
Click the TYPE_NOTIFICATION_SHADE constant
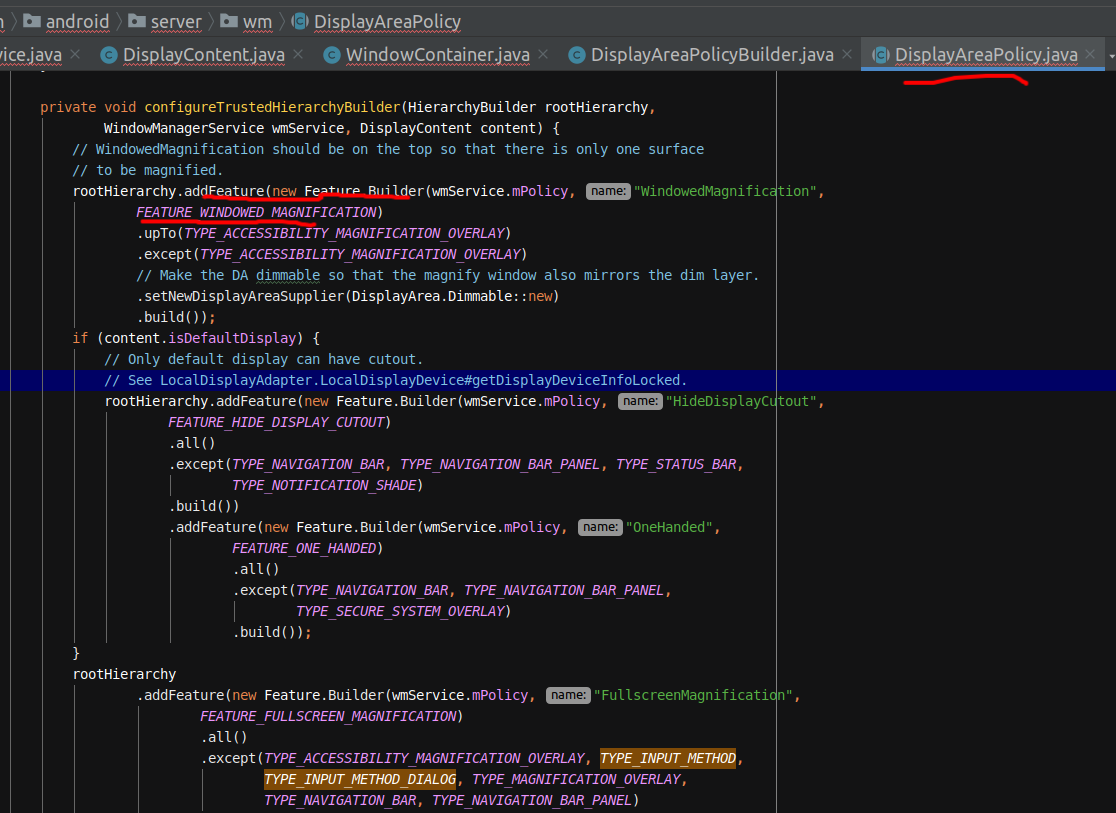(x=325, y=486)
